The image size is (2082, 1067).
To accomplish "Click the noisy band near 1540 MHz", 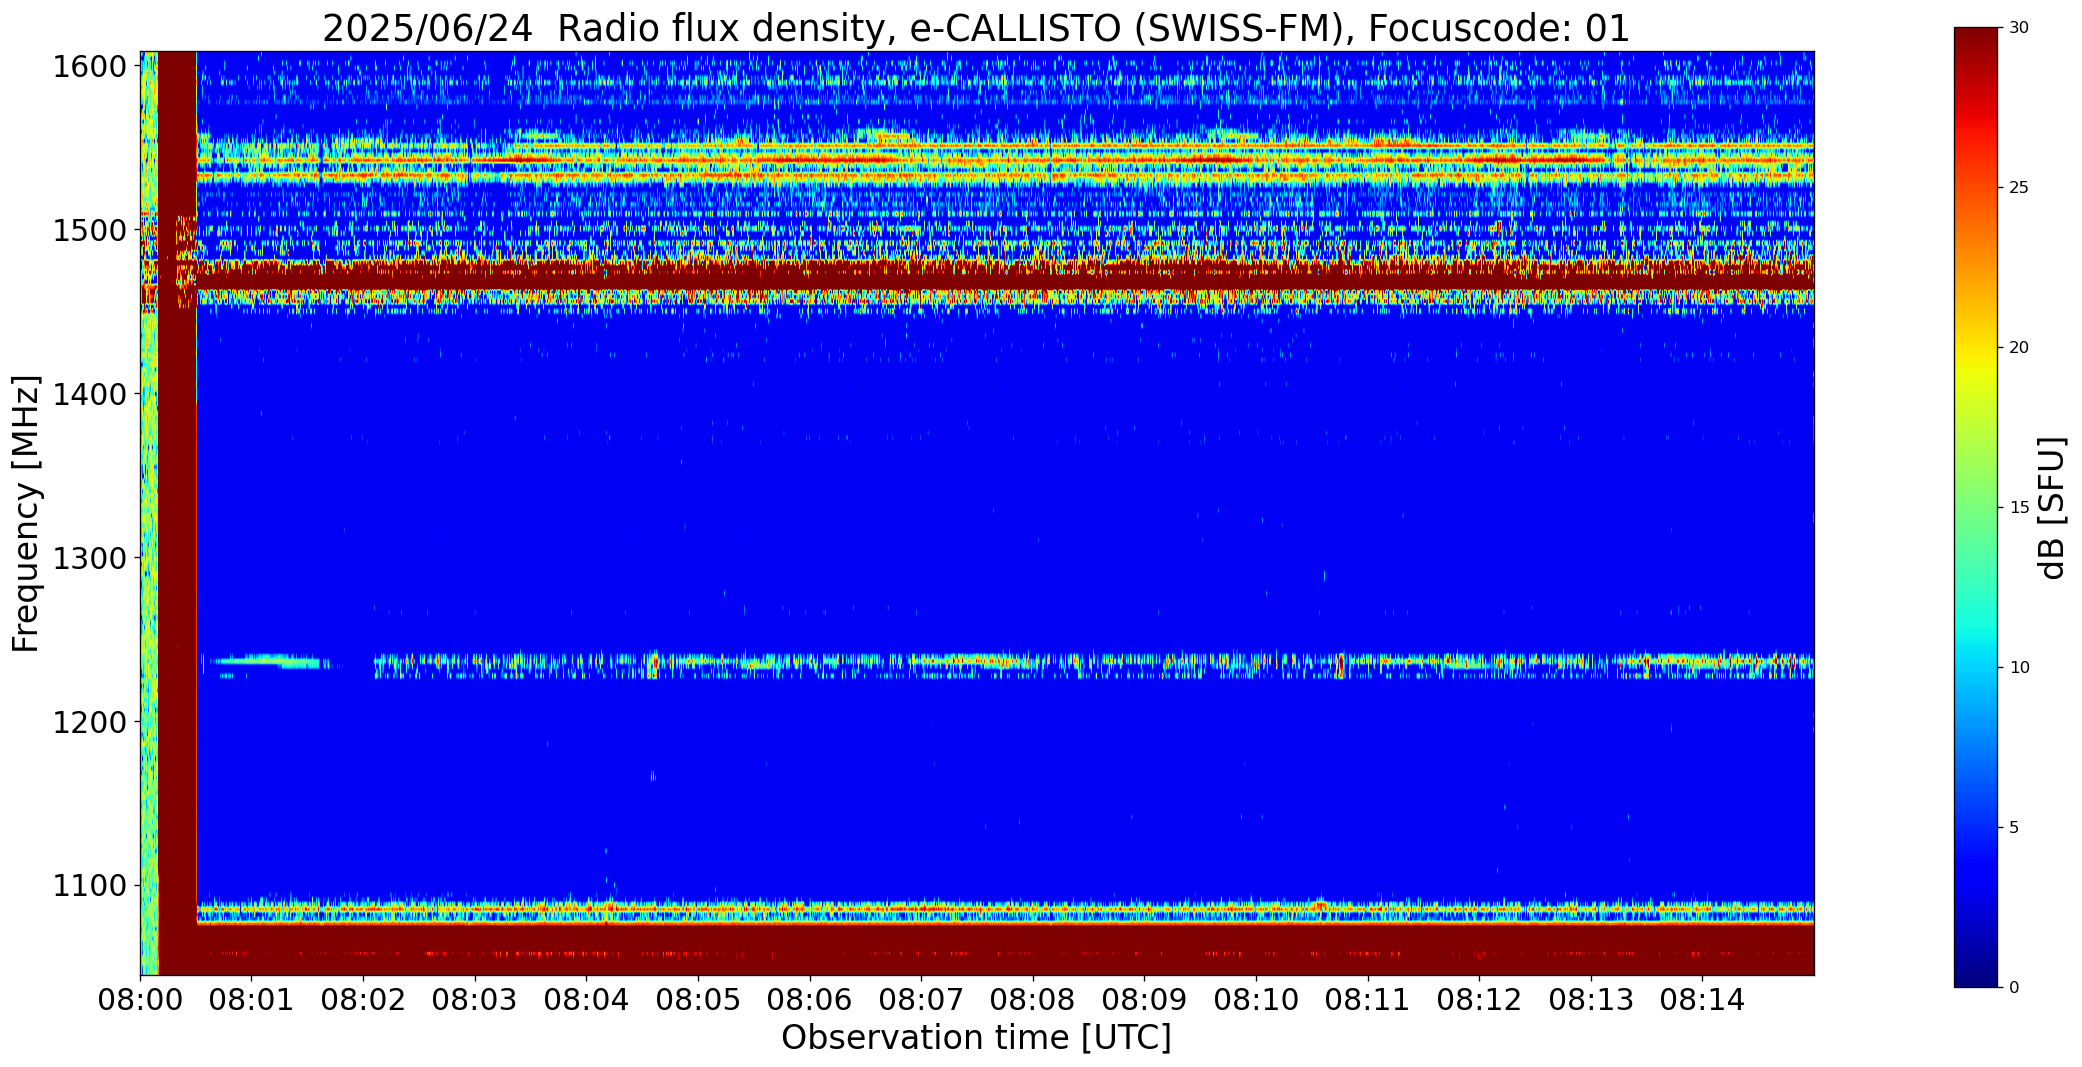I will [1005, 158].
